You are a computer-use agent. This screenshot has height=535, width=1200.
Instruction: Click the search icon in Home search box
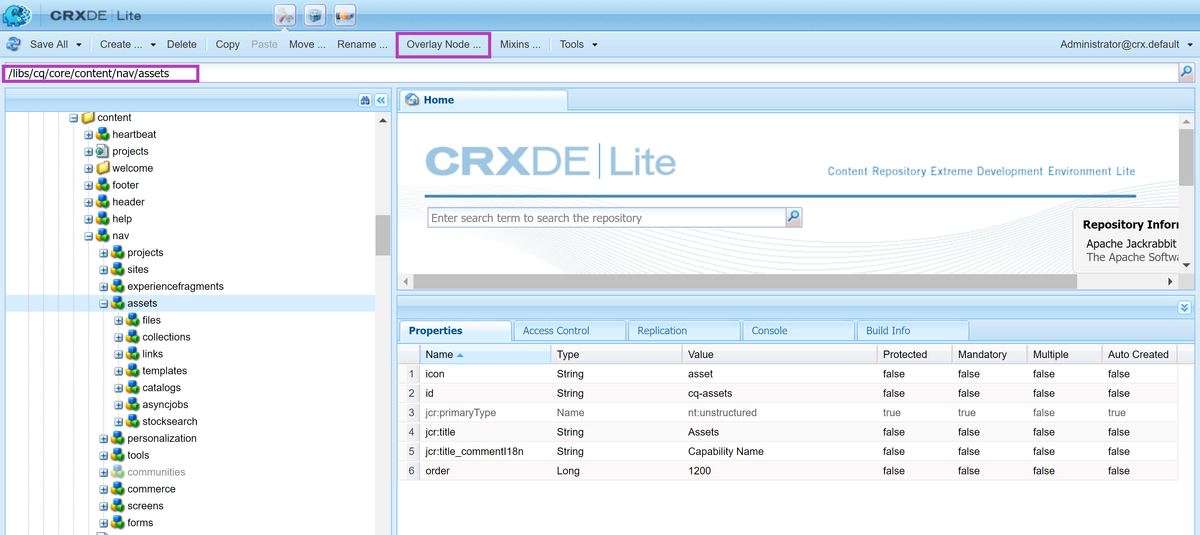click(794, 217)
